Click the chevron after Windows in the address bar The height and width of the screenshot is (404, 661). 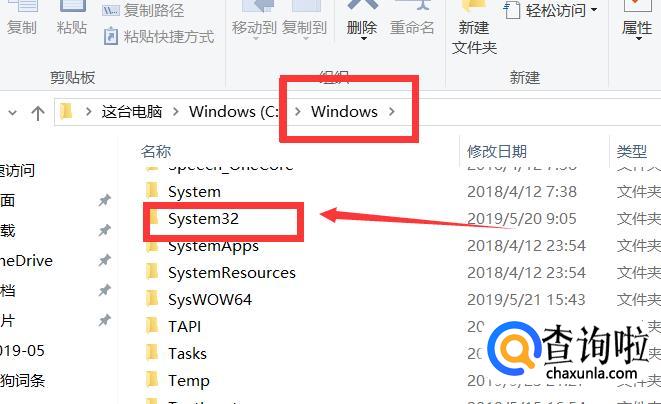(x=392, y=111)
